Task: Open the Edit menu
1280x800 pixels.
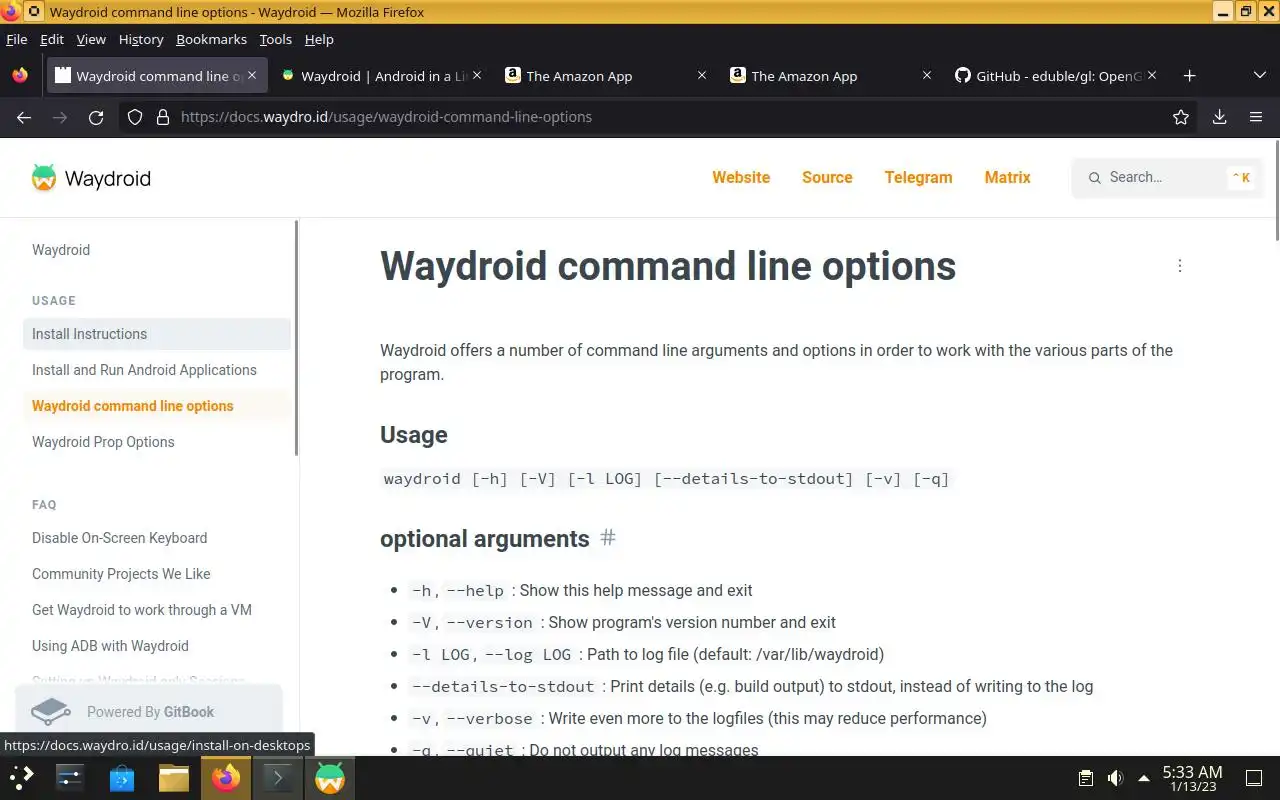Action: [x=52, y=39]
